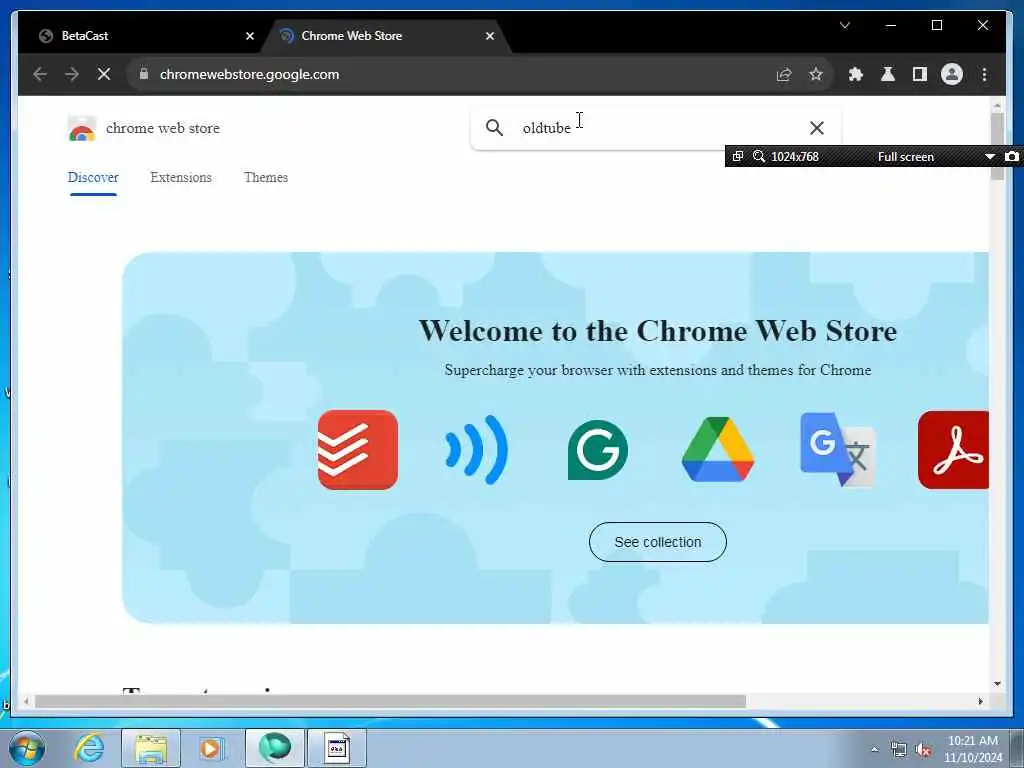This screenshot has width=1024, height=768.
Task: Expand the Full screen dropdown arrow
Action: pos(989,157)
